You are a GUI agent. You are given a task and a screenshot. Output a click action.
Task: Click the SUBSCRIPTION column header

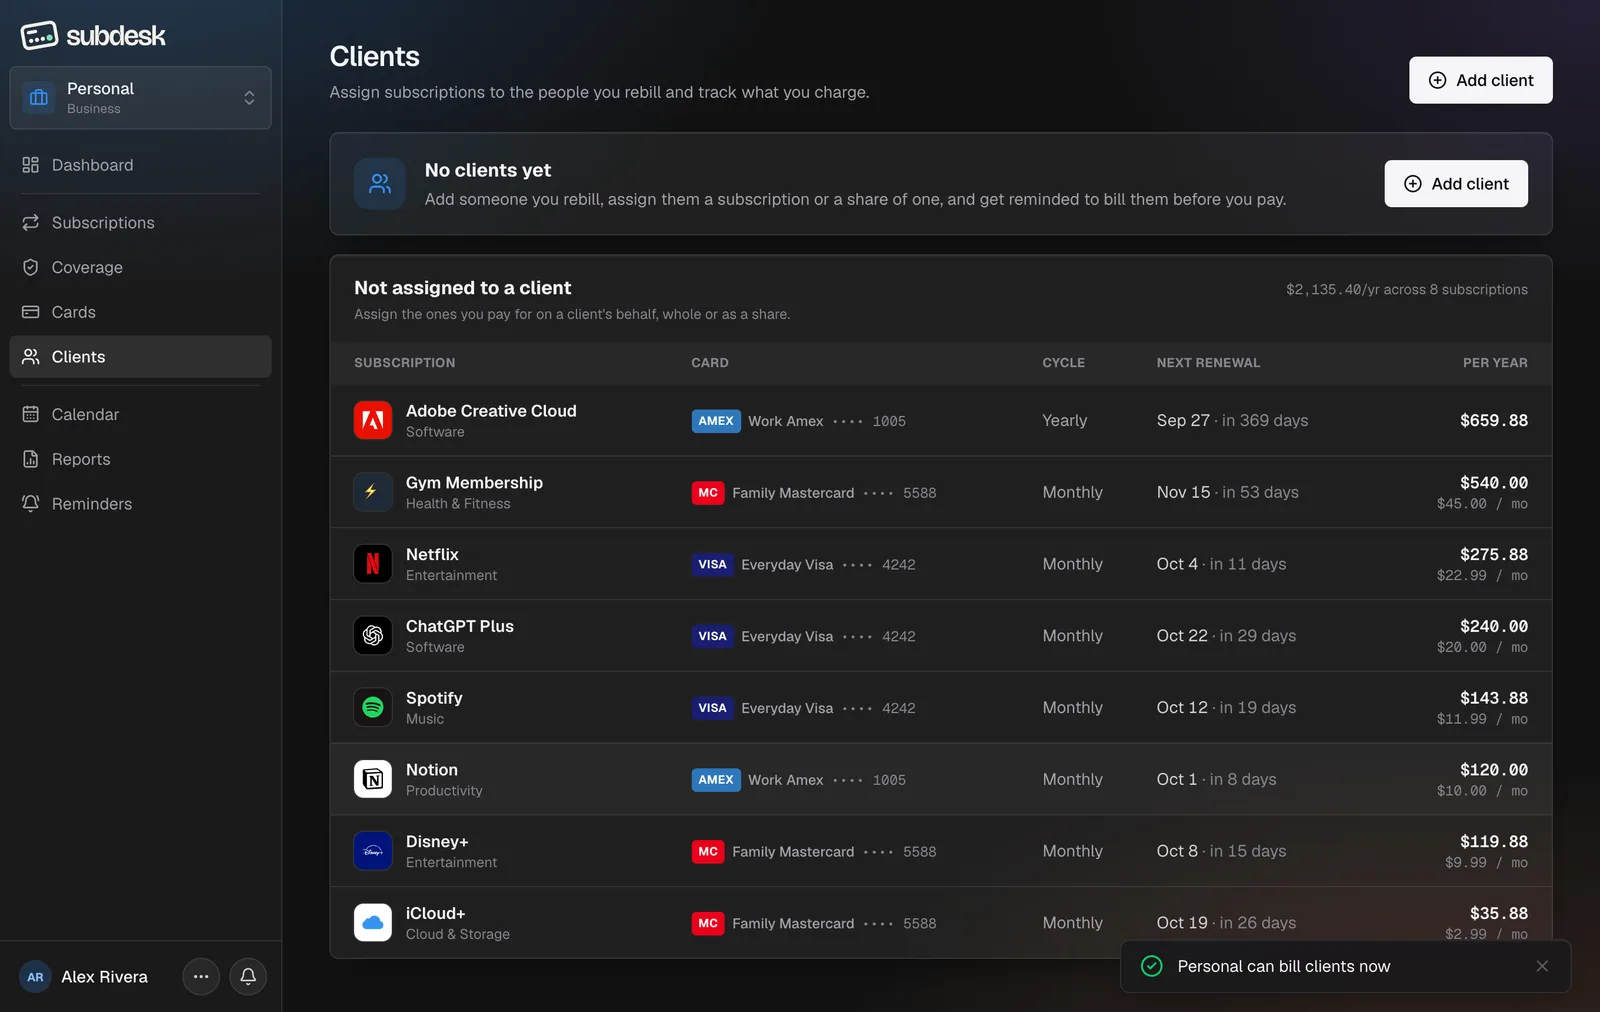(x=404, y=363)
